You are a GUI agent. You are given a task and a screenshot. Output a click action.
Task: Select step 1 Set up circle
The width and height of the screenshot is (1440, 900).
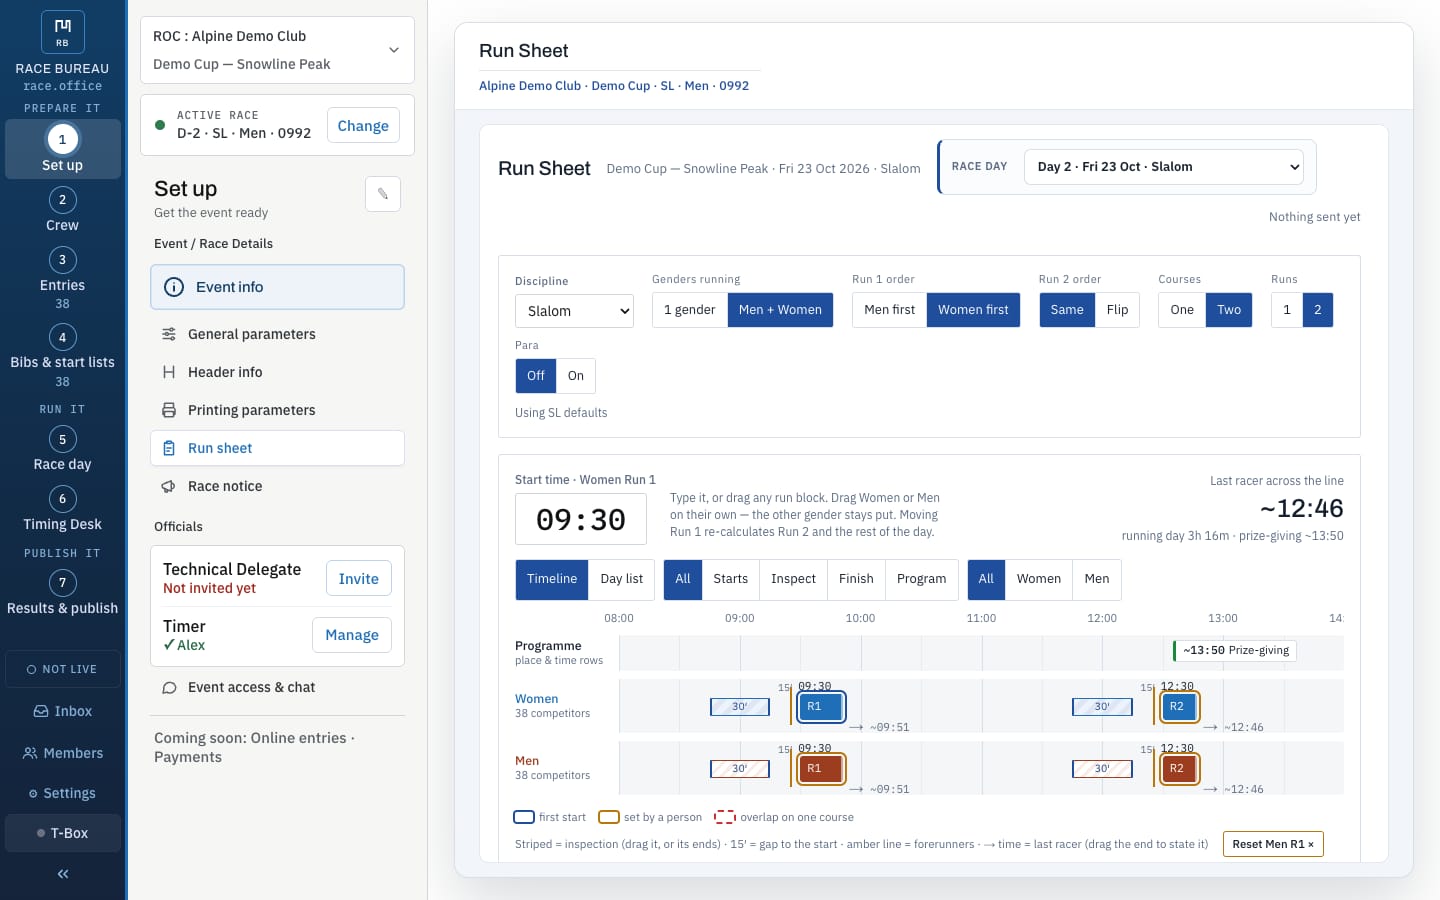[x=62, y=139]
